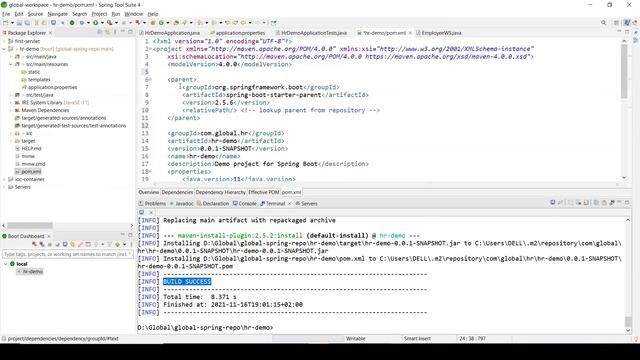
Task: Expand the Maven Dependencies node
Action: pos(11,110)
